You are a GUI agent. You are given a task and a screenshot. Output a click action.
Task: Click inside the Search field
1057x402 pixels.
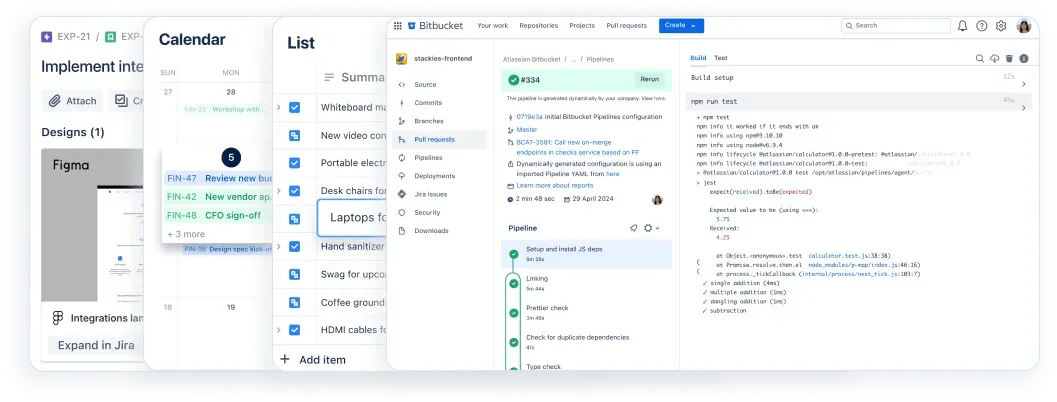click(896, 26)
